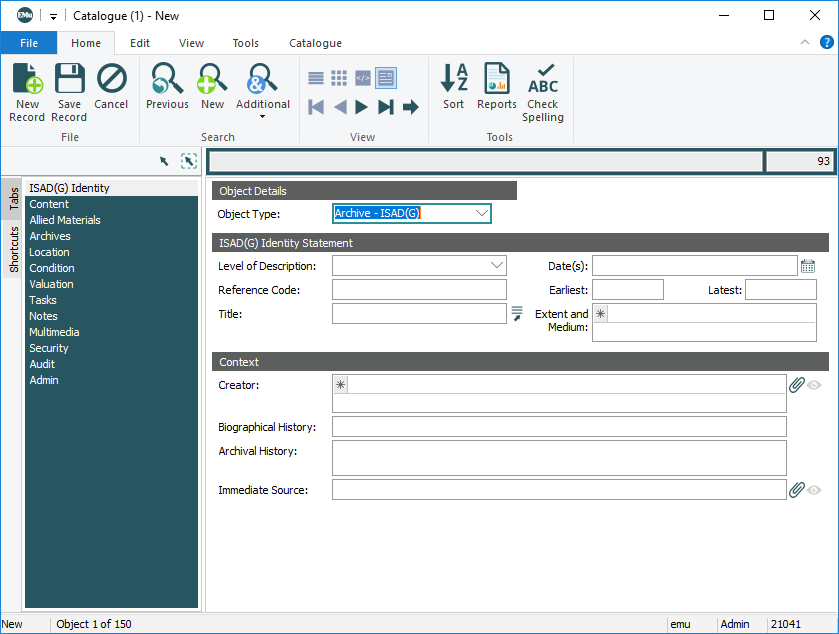The image size is (839, 634).
Task: Run Check Spelling
Action: click(543, 80)
